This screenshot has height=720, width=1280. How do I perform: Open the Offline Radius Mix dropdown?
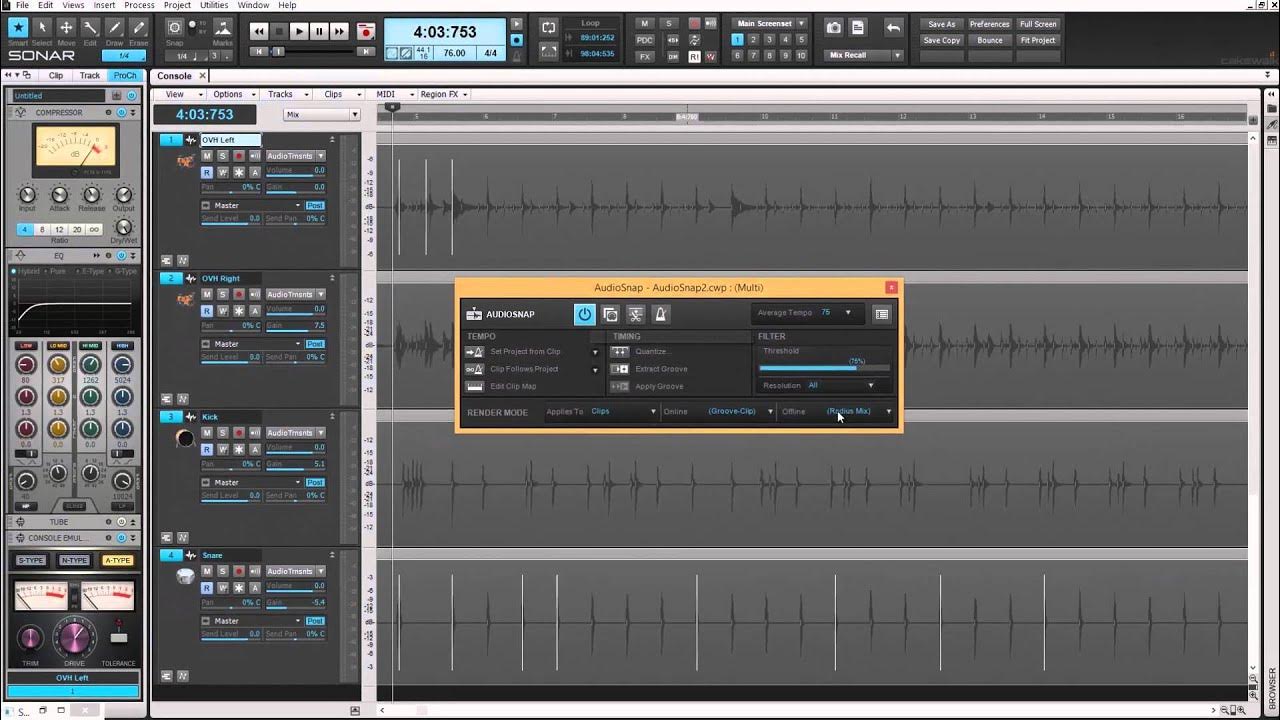coord(888,411)
